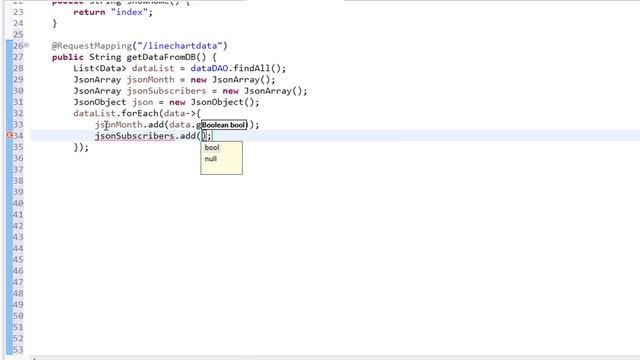The width and height of the screenshot is (640, 360).
Task: Click the "Boolean bool" parameter hint box
Action: click(x=224, y=125)
